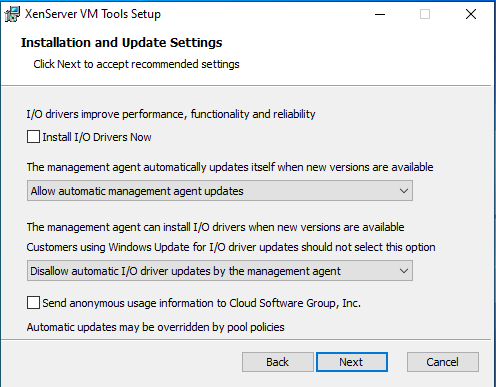
Task: Click 'I/O drivers improve performance' description text
Action: click(171, 114)
